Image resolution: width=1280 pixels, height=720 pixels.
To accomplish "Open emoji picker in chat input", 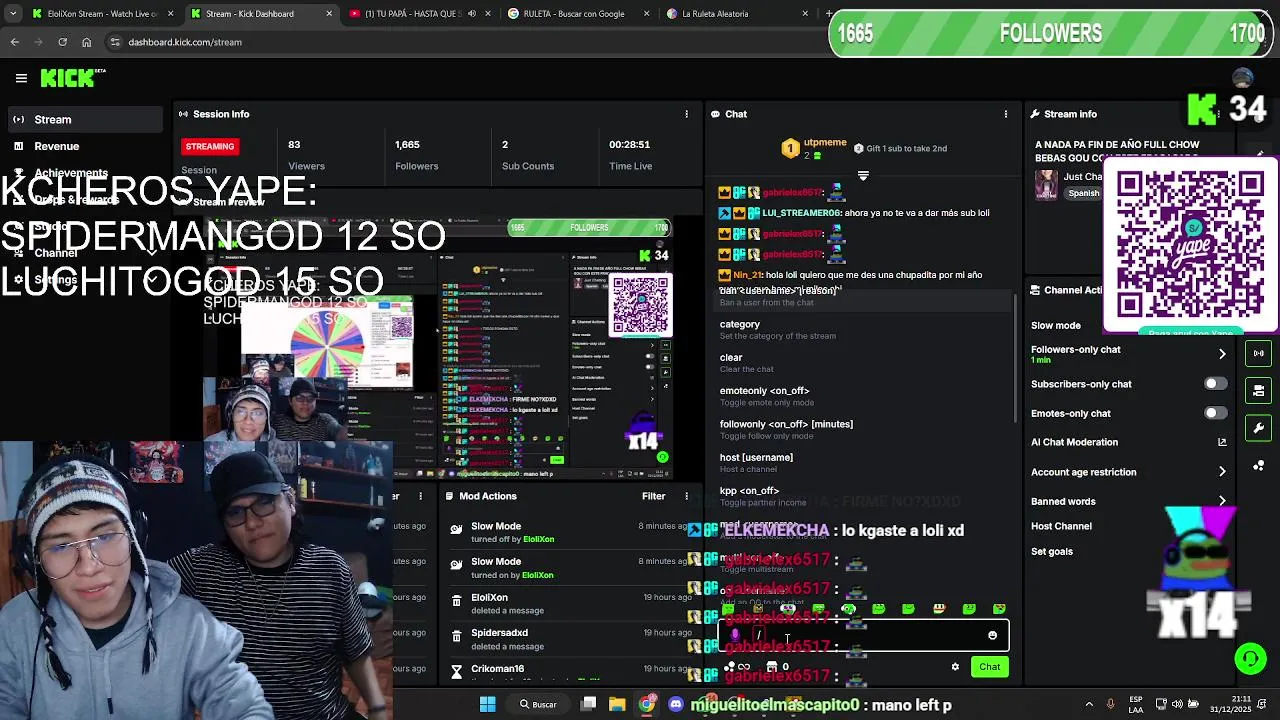I will [992, 635].
